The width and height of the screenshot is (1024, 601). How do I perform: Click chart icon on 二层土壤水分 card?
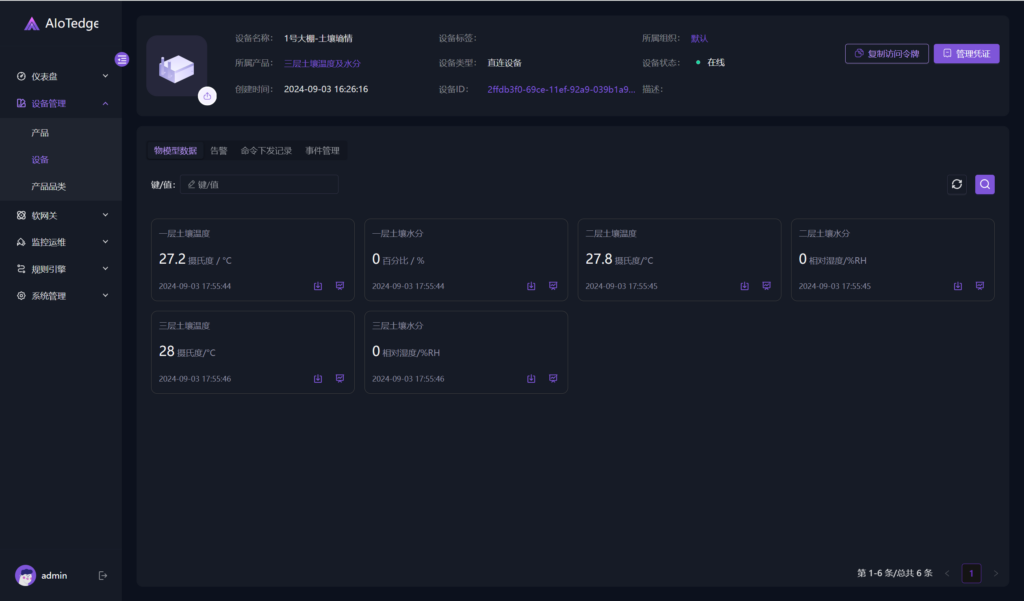pos(979,286)
